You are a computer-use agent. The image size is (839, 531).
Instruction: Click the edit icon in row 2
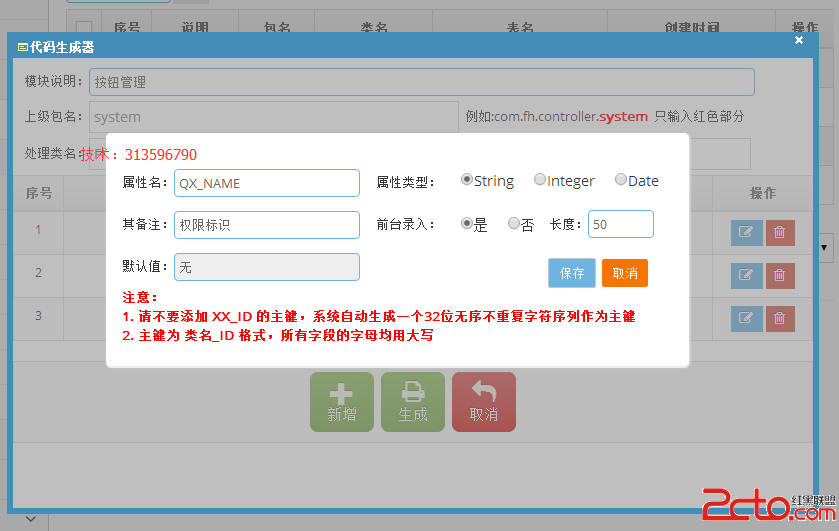click(x=746, y=276)
